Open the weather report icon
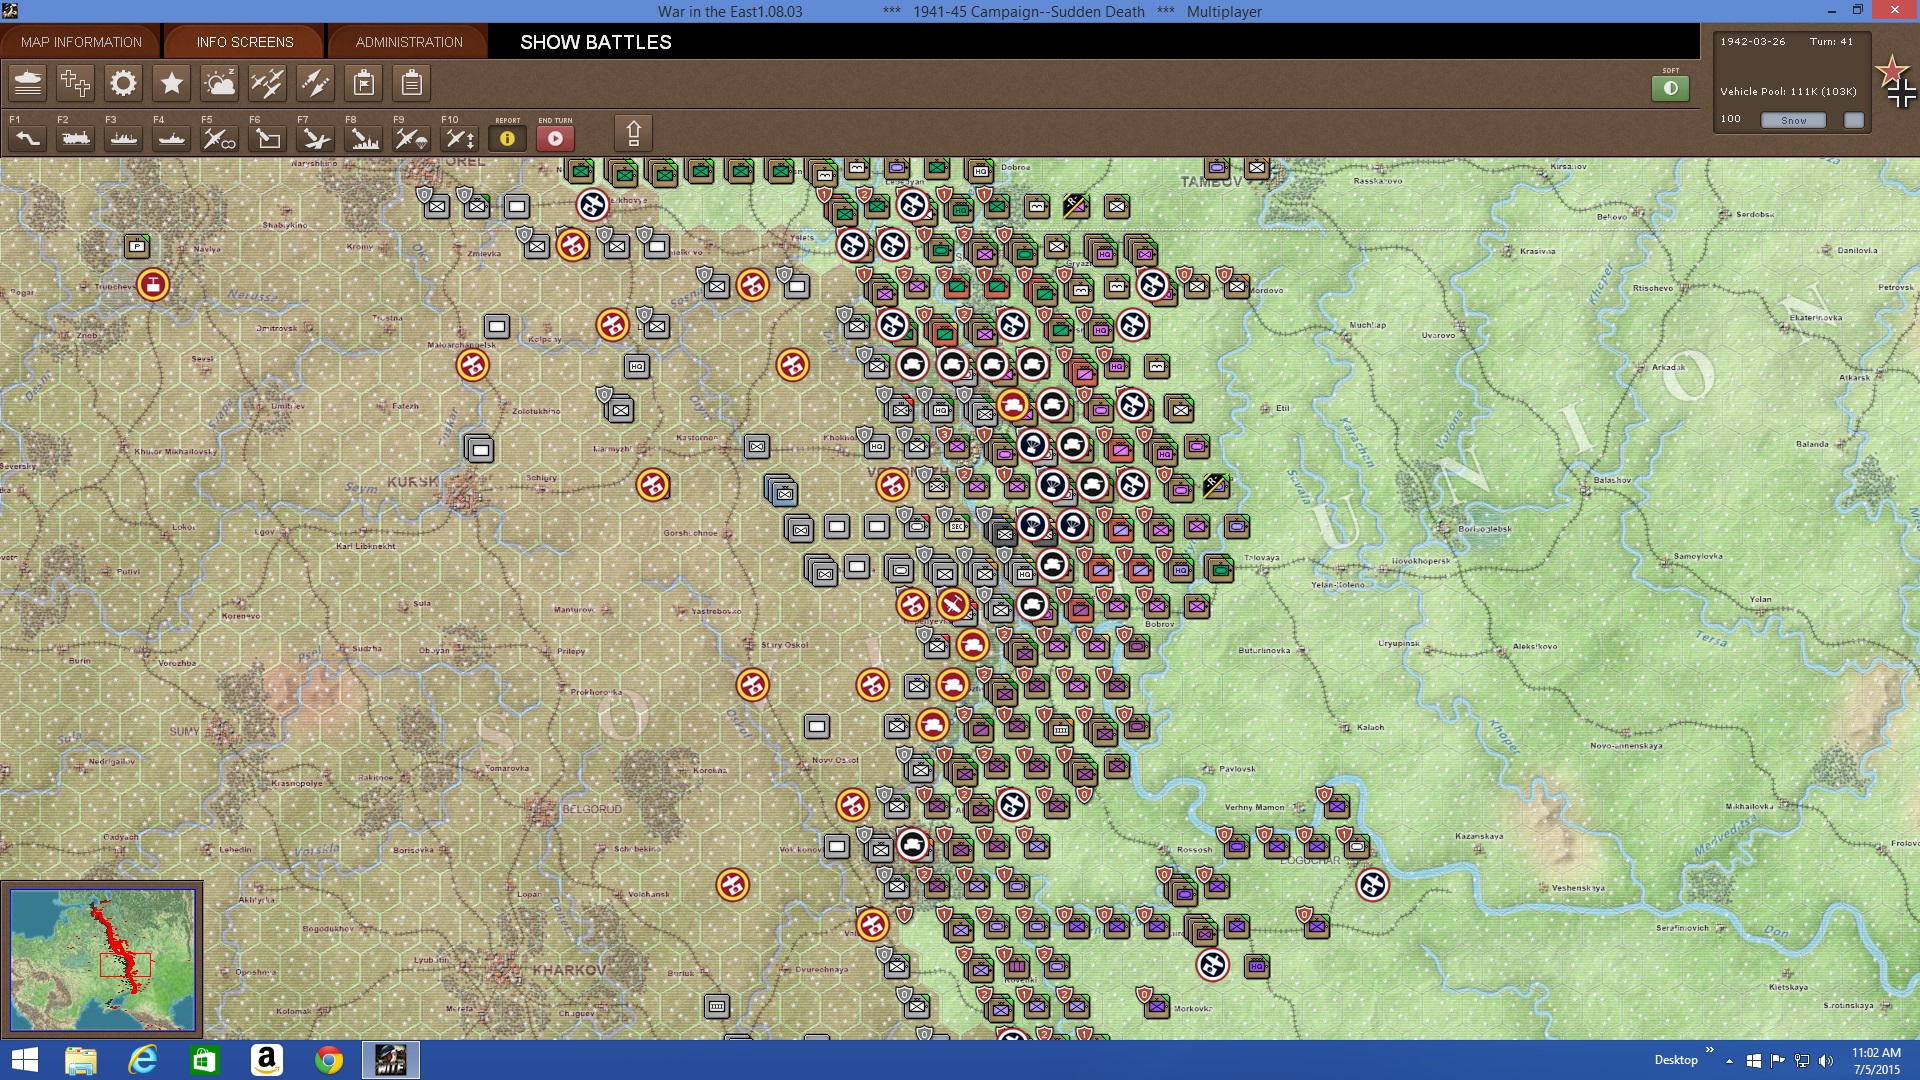The height and width of the screenshot is (1080, 1920). tap(219, 83)
